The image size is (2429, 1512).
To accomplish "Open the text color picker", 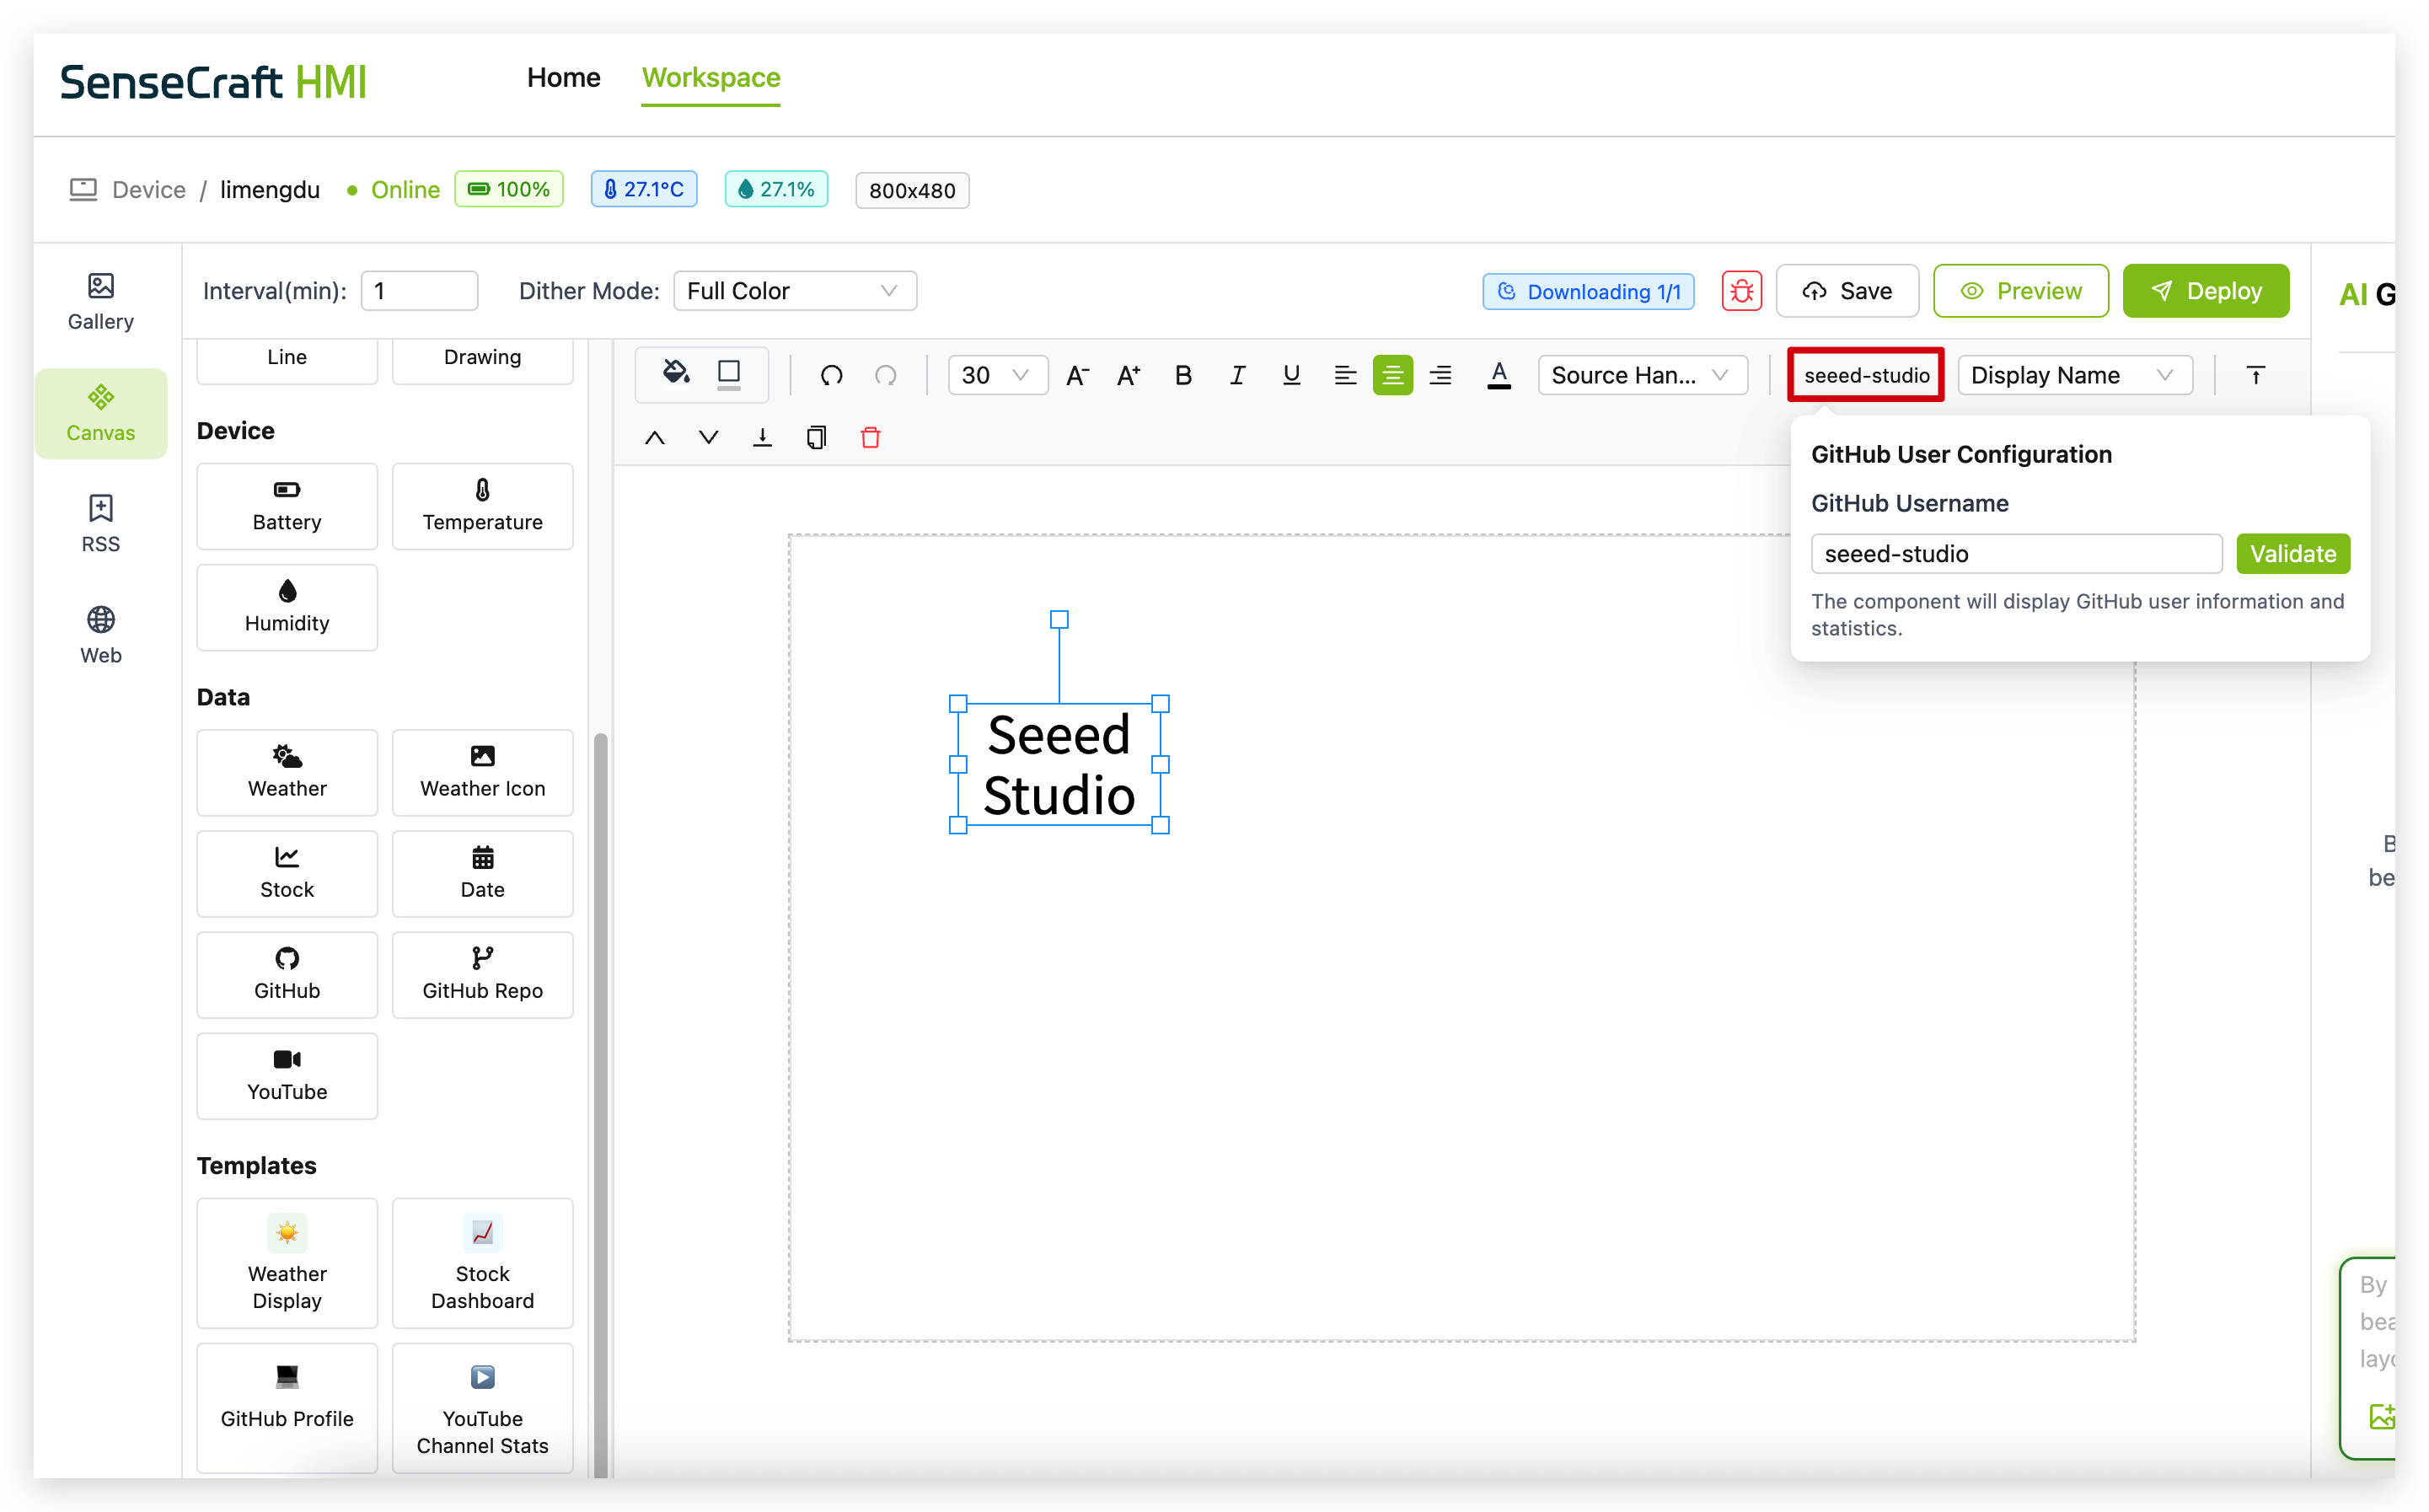I will (1498, 375).
